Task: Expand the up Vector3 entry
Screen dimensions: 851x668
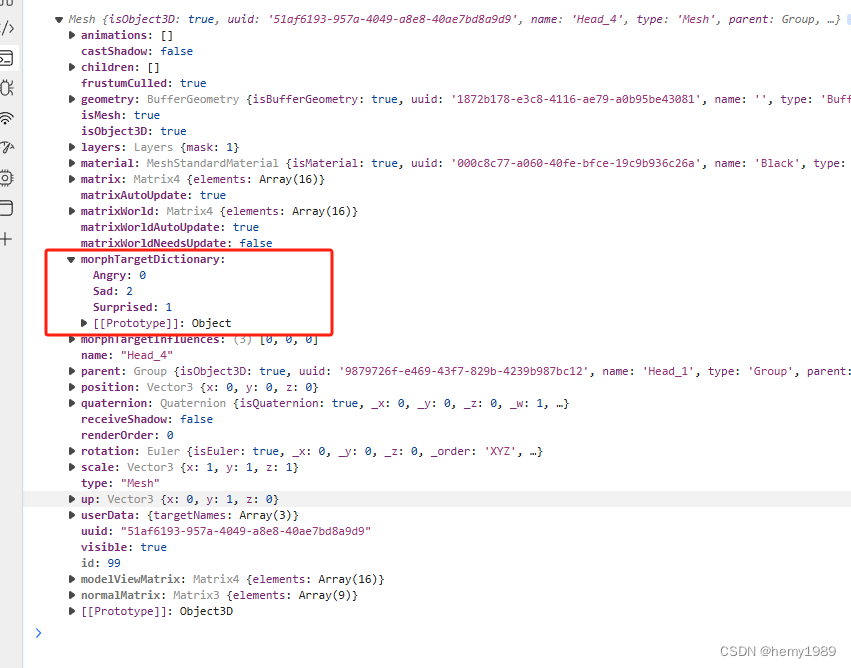Action: [x=72, y=499]
